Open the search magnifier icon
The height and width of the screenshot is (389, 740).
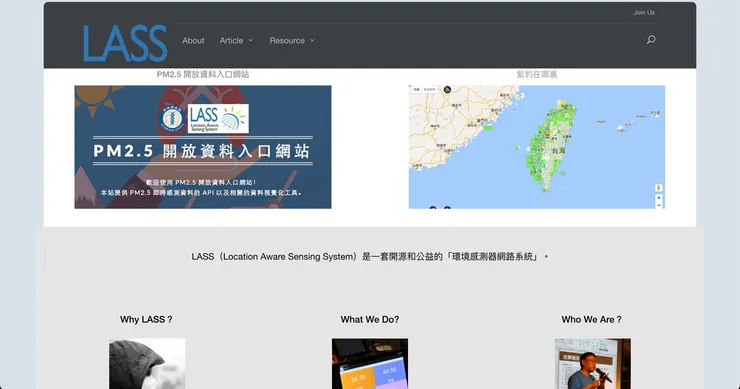pyautogui.click(x=651, y=40)
